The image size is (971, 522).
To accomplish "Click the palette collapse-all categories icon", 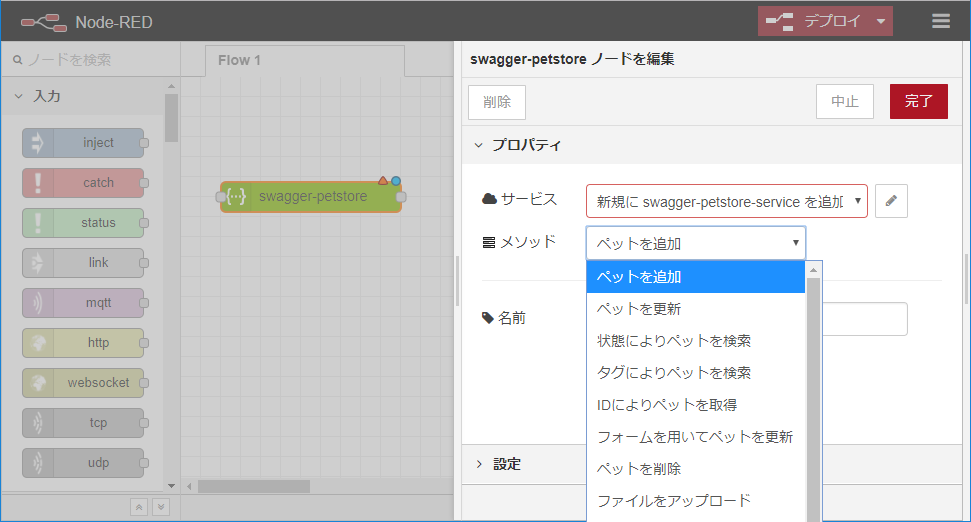I will point(139,507).
